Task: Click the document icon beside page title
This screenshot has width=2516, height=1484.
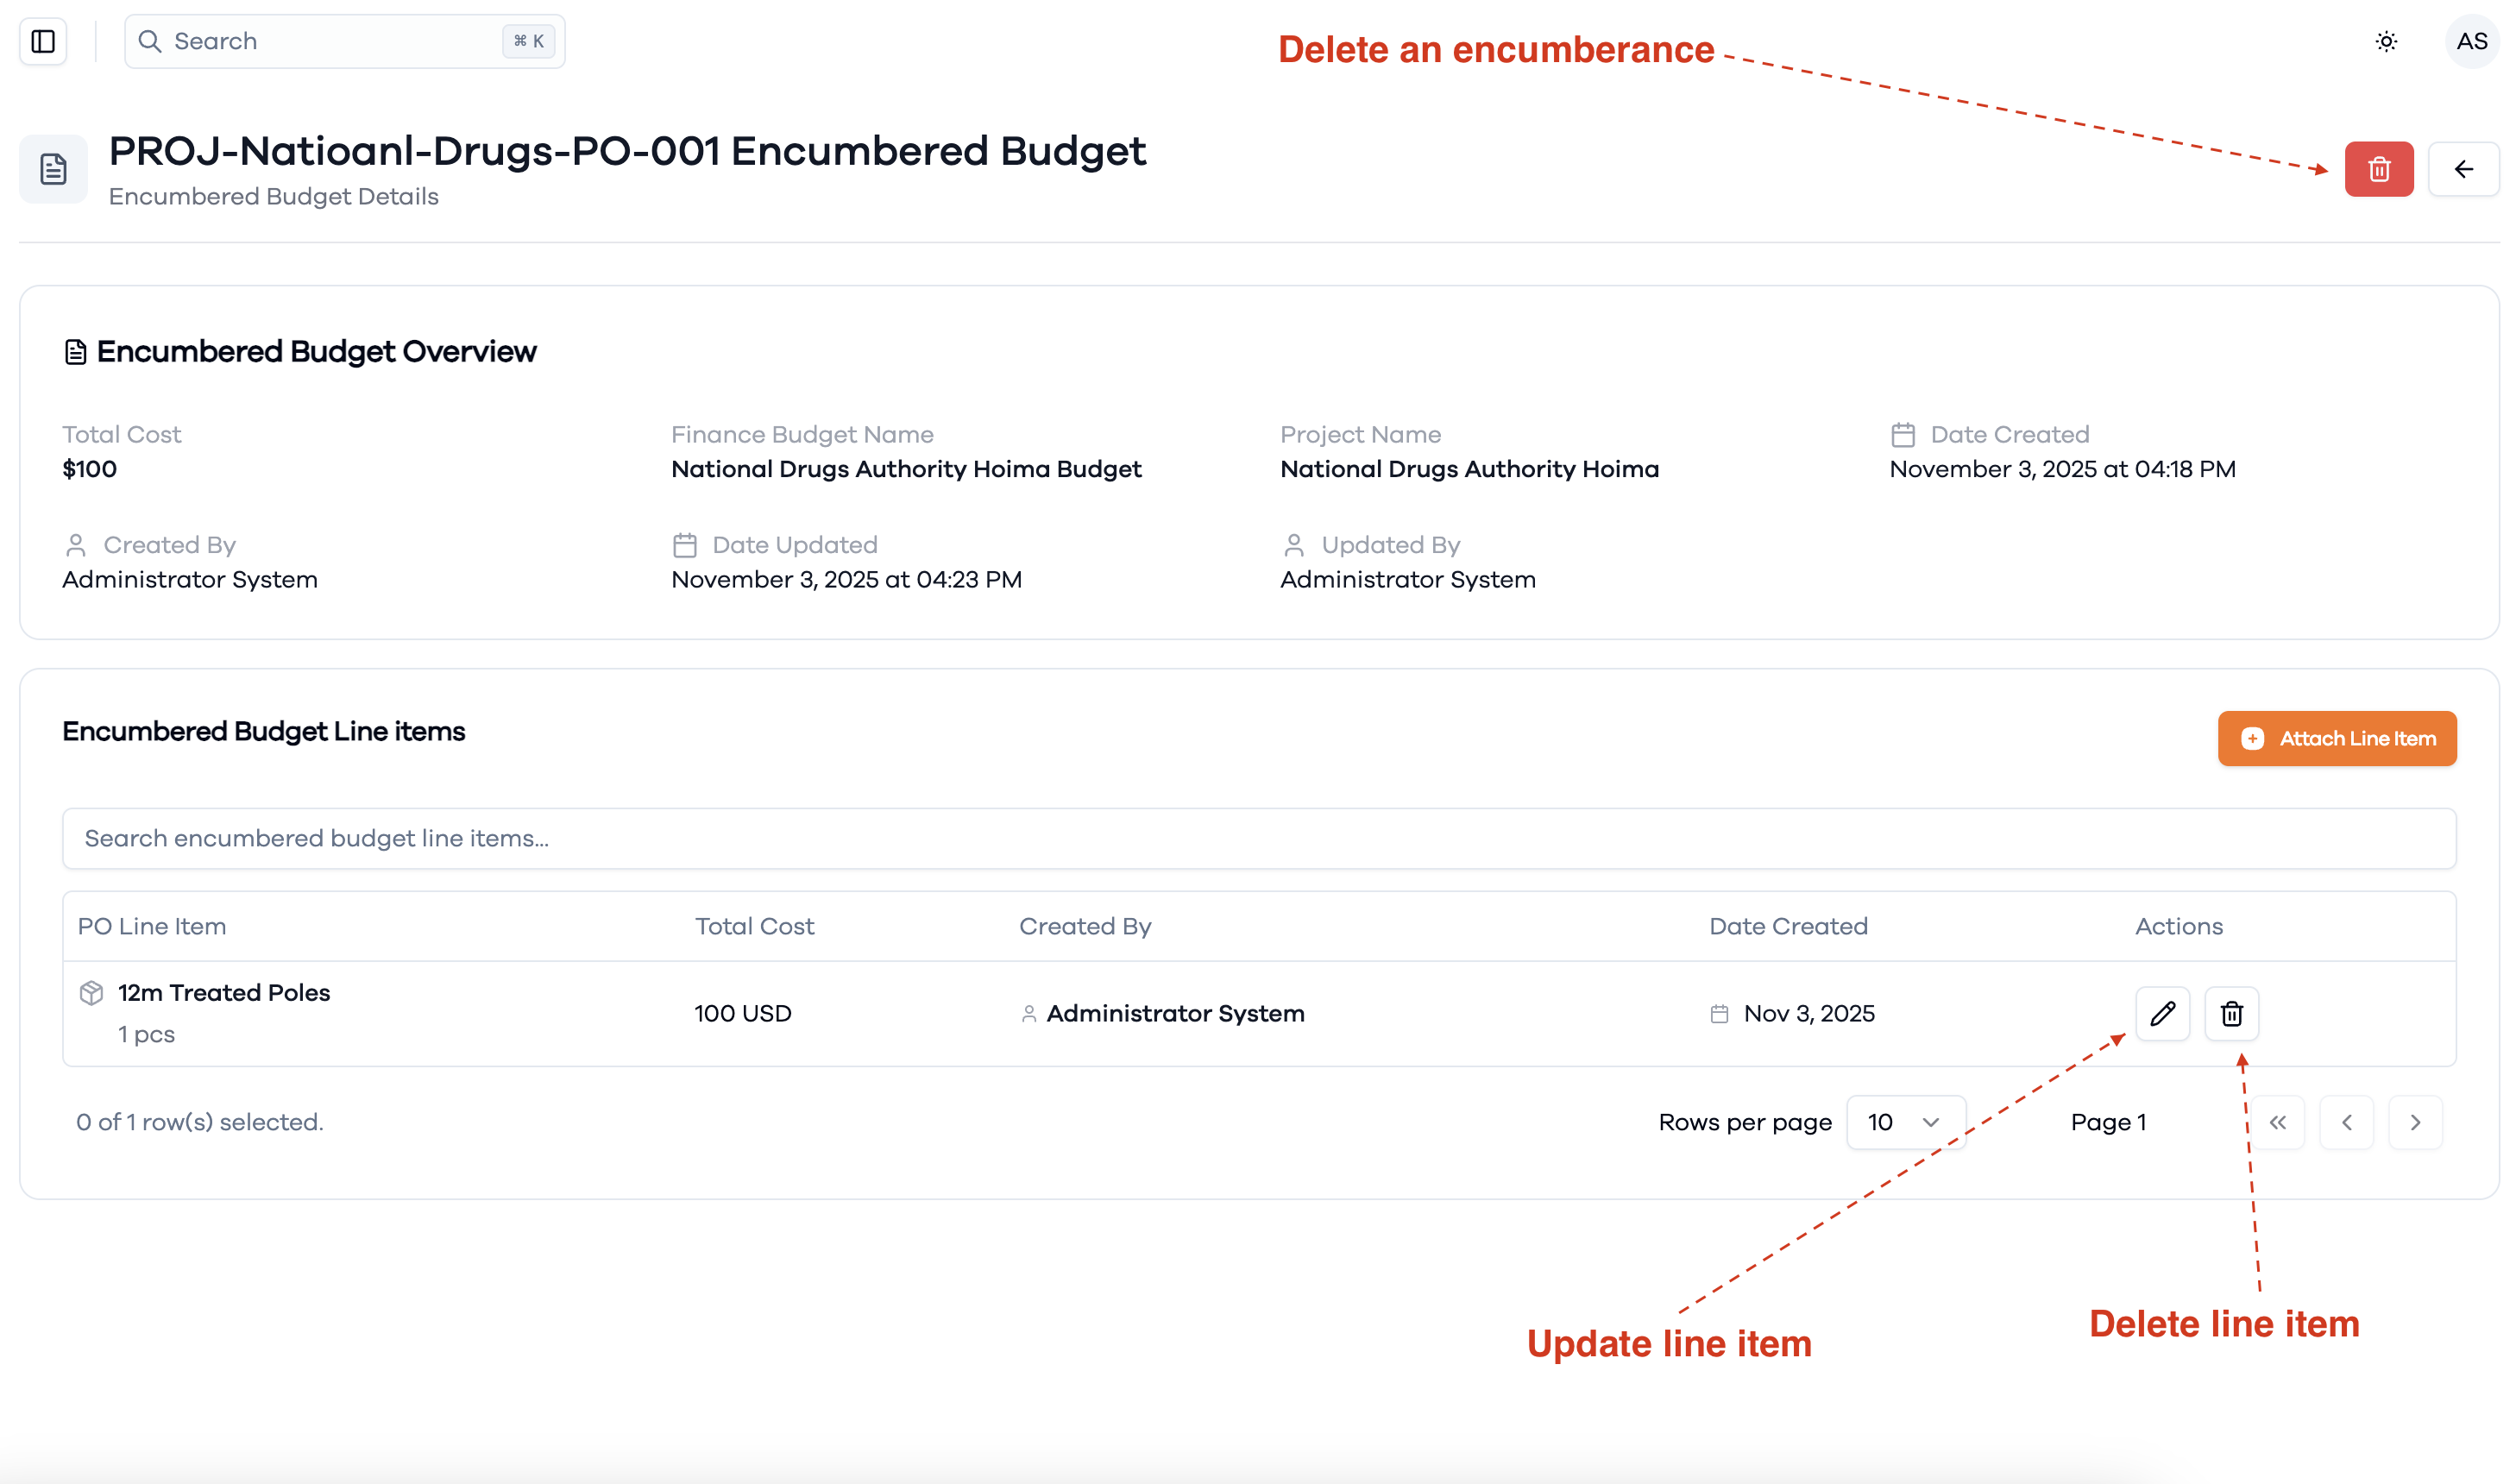Action: [54, 169]
